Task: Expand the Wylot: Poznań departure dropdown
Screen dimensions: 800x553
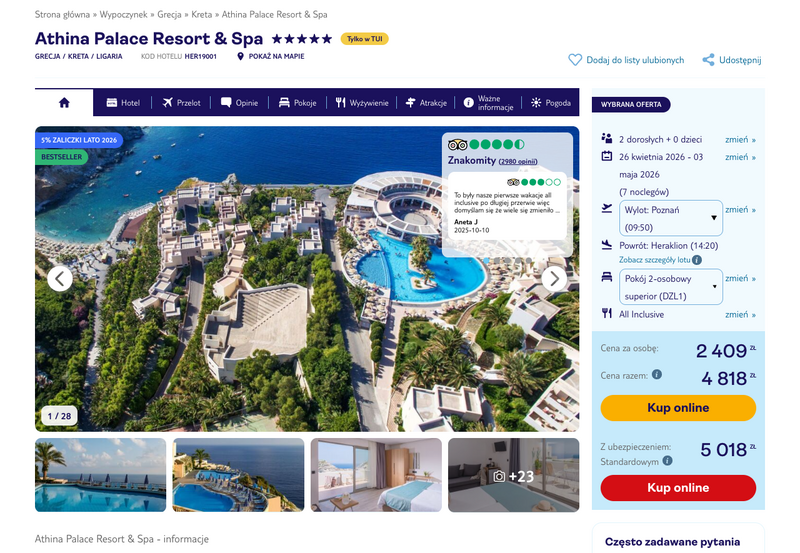Action: pos(670,218)
